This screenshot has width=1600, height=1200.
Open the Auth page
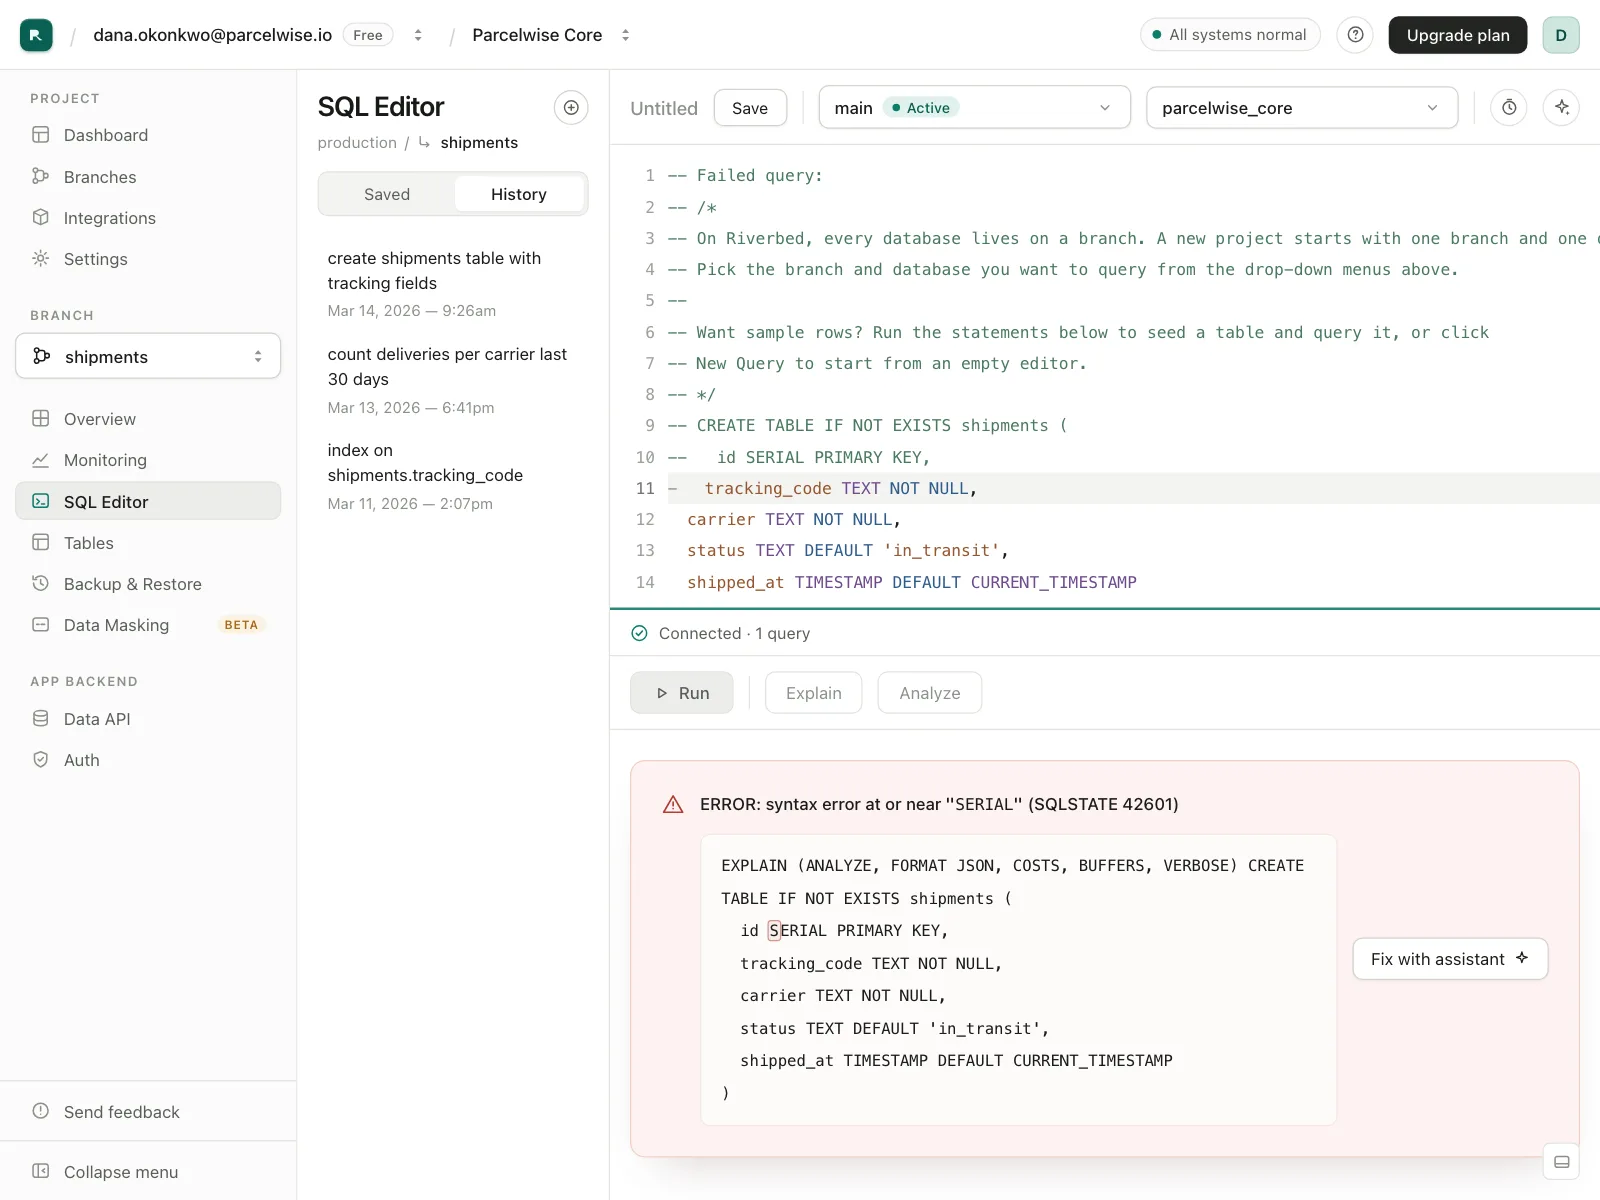pos(148,760)
